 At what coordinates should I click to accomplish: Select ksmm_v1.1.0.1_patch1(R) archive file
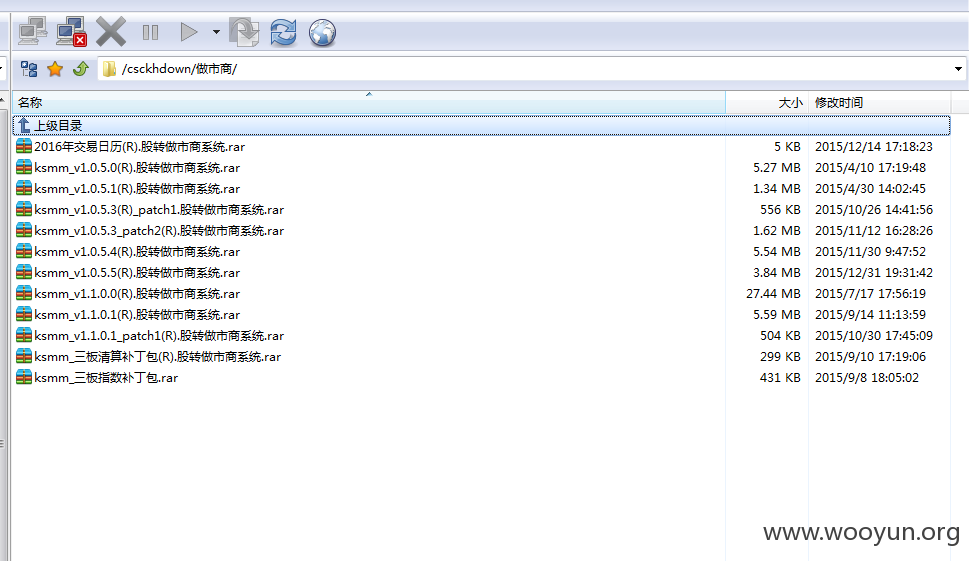tap(159, 336)
